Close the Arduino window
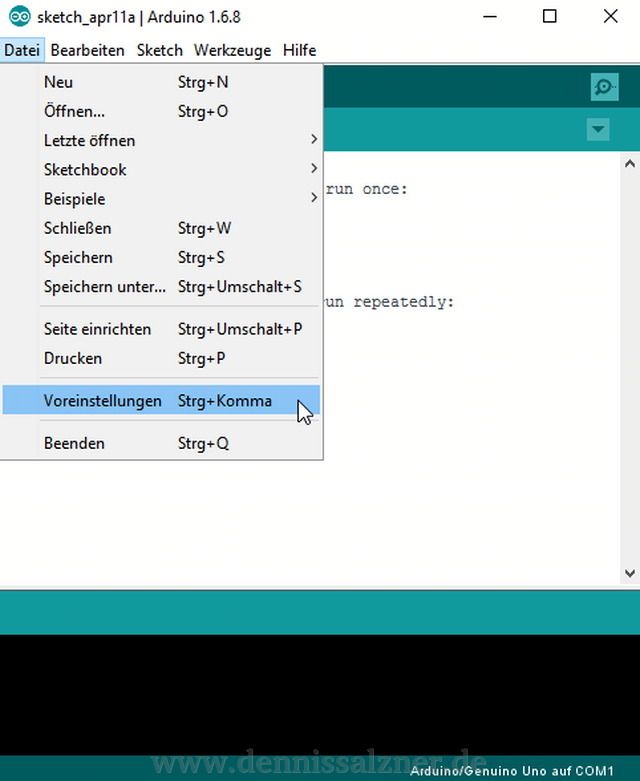The width and height of the screenshot is (640, 781). click(610, 16)
